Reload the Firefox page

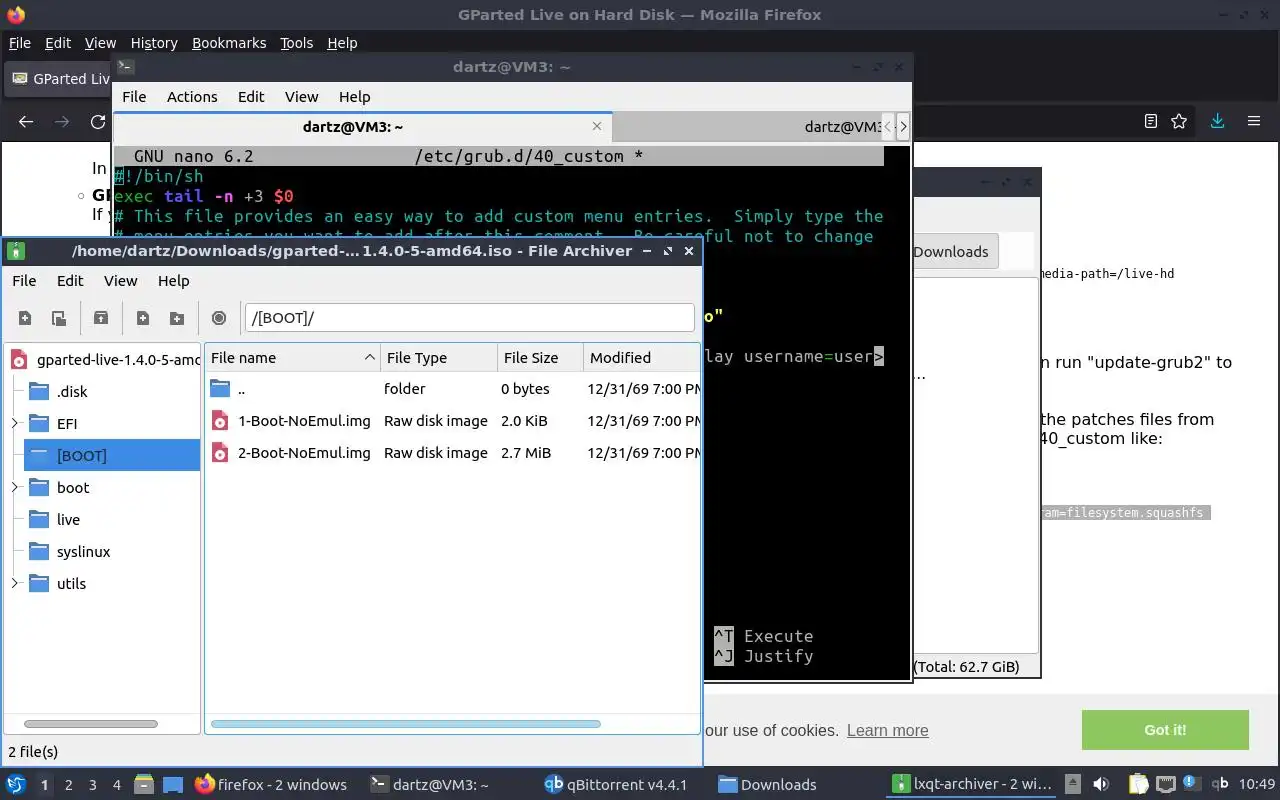(97, 121)
